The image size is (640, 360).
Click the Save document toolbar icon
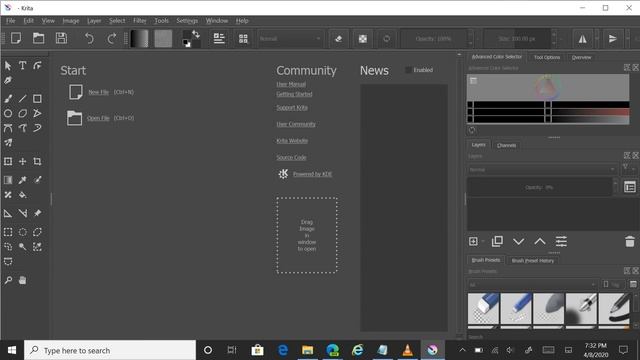coord(62,38)
